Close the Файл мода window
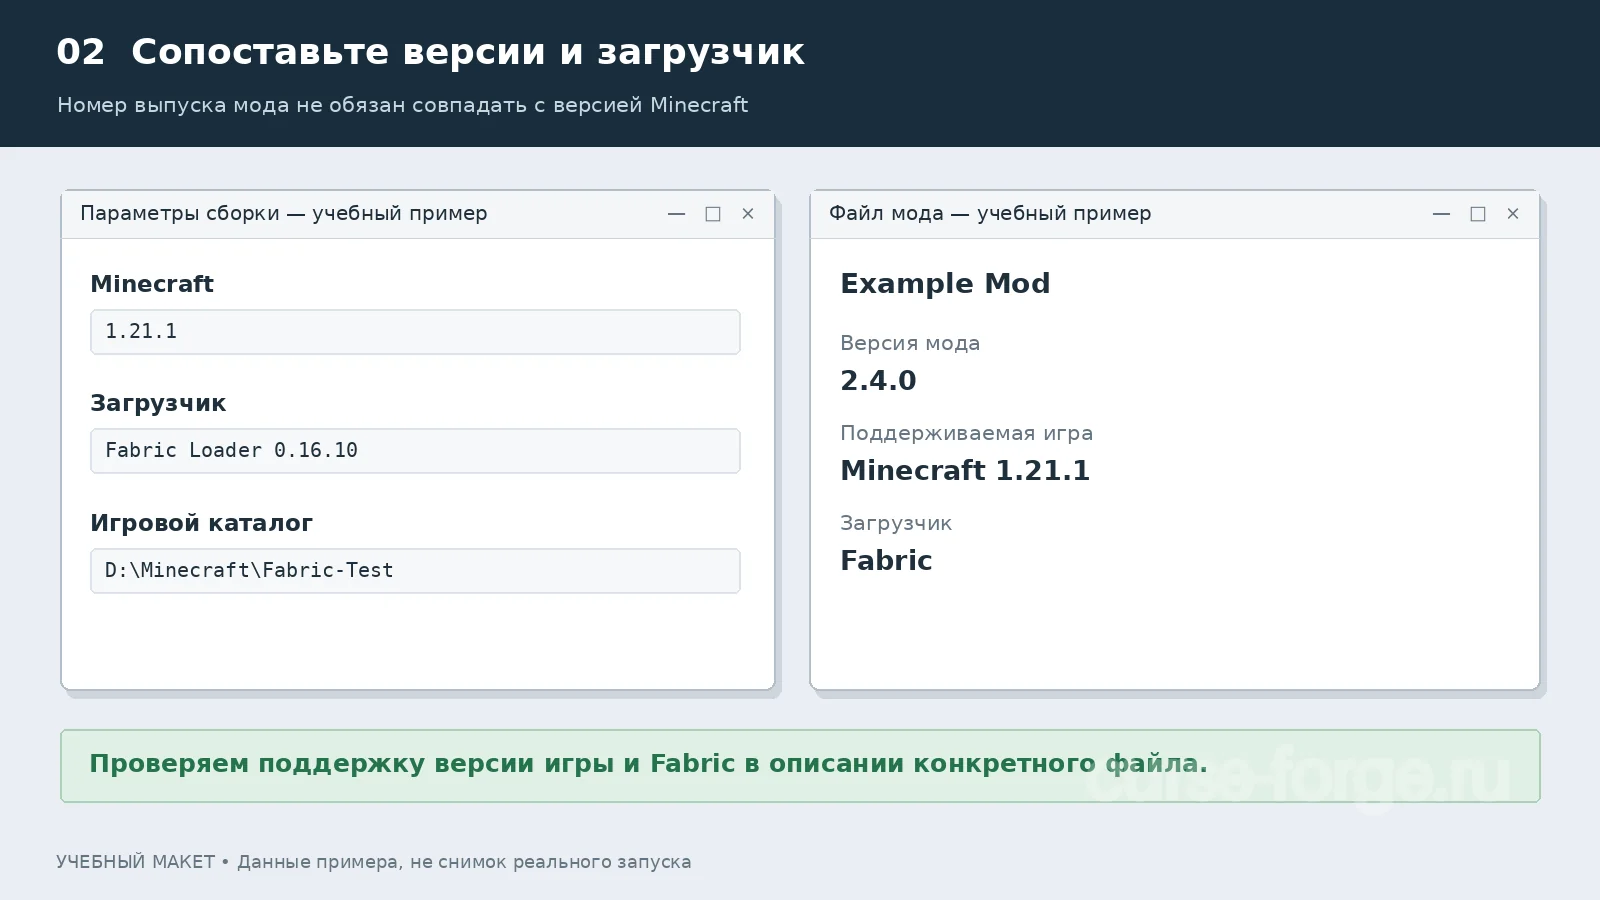1600x900 pixels. [x=1513, y=214]
